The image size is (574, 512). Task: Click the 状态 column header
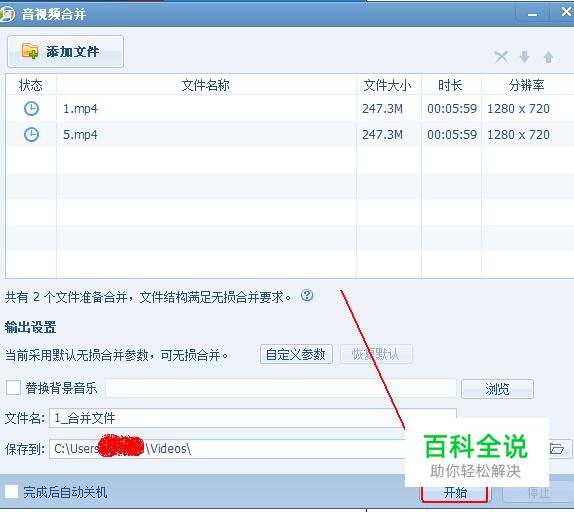31,85
